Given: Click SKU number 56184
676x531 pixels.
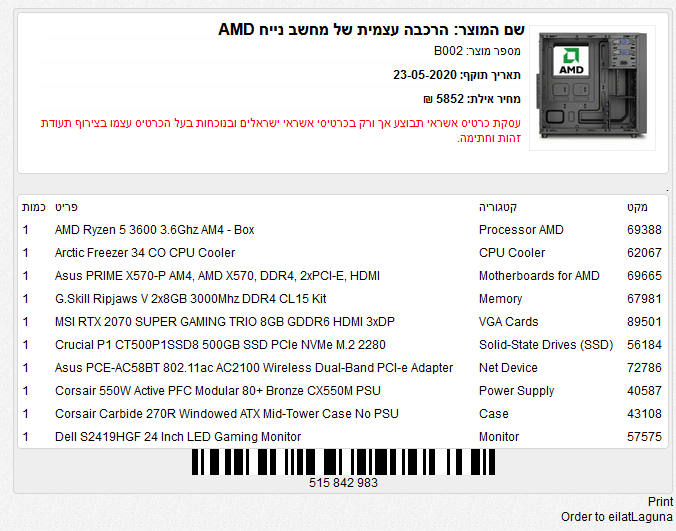Looking at the screenshot, I should click(644, 345).
